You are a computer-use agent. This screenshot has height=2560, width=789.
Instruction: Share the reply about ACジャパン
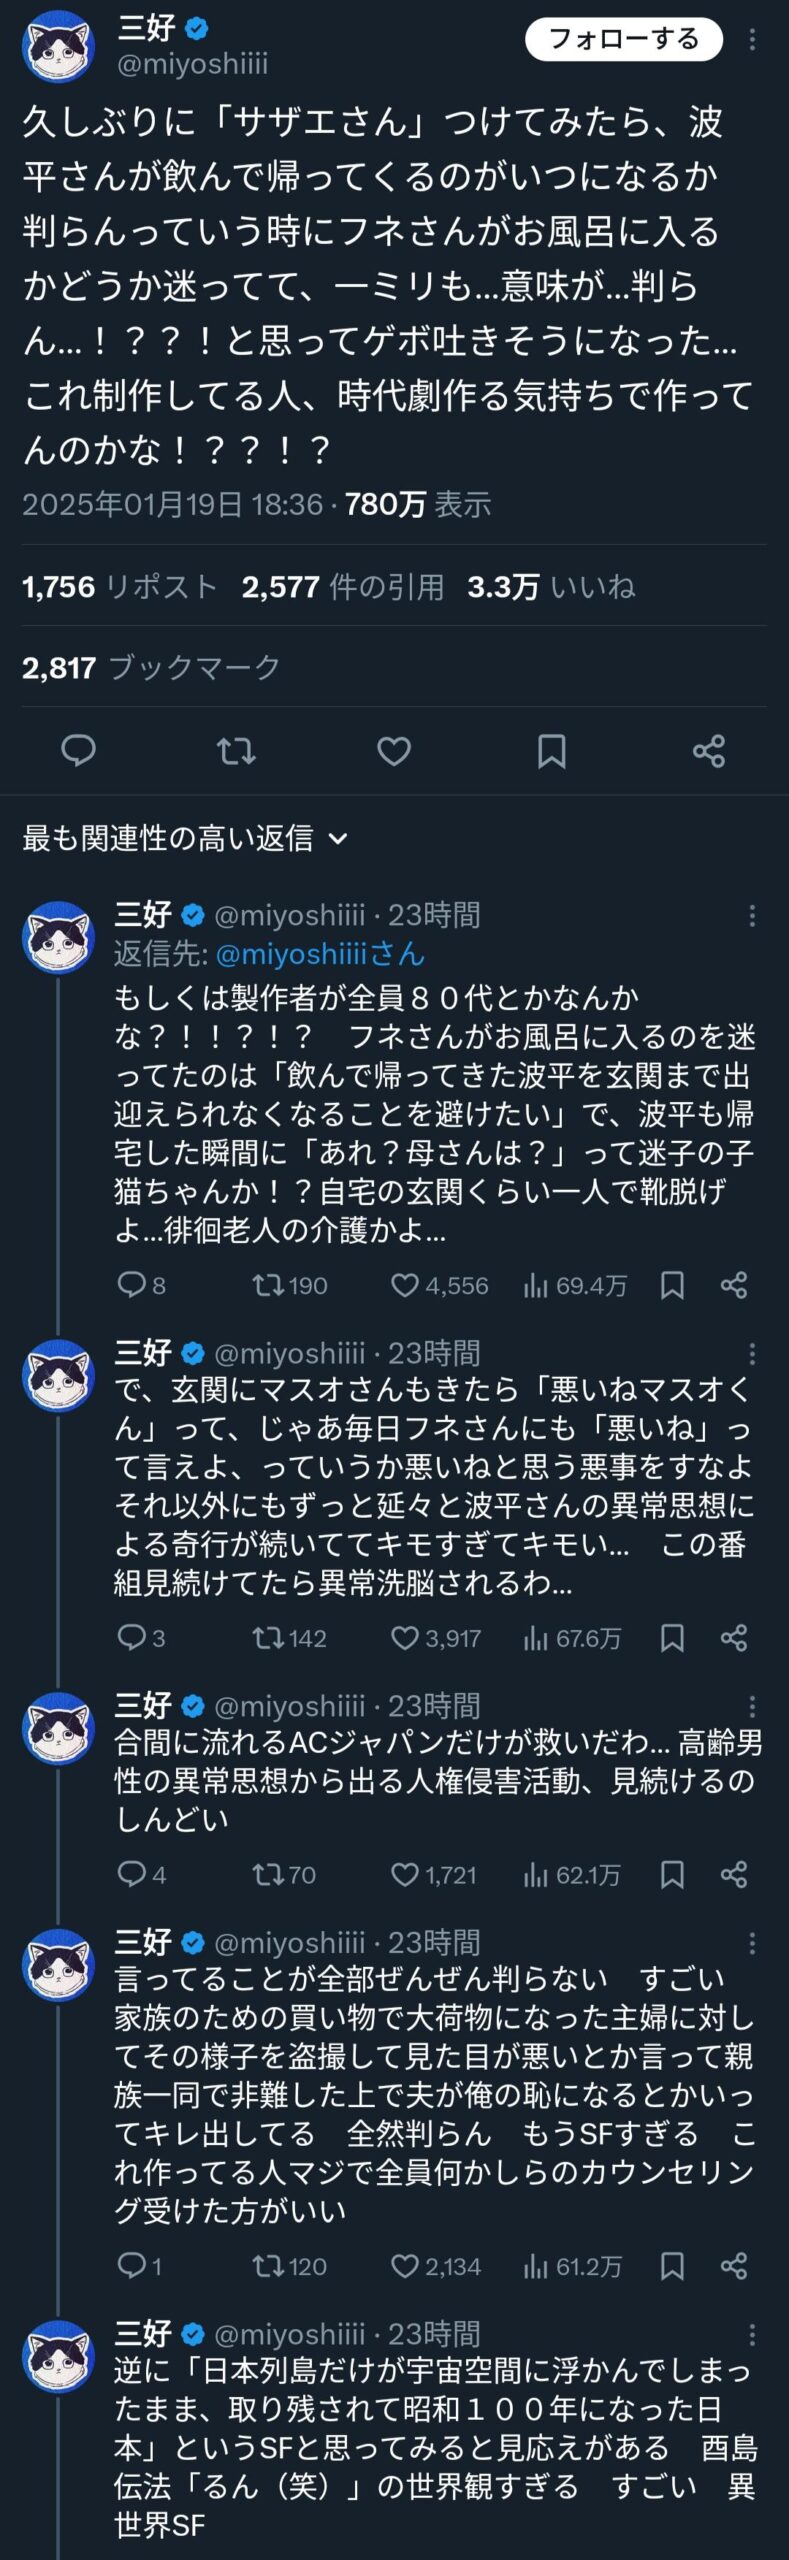click(734, 1874)
